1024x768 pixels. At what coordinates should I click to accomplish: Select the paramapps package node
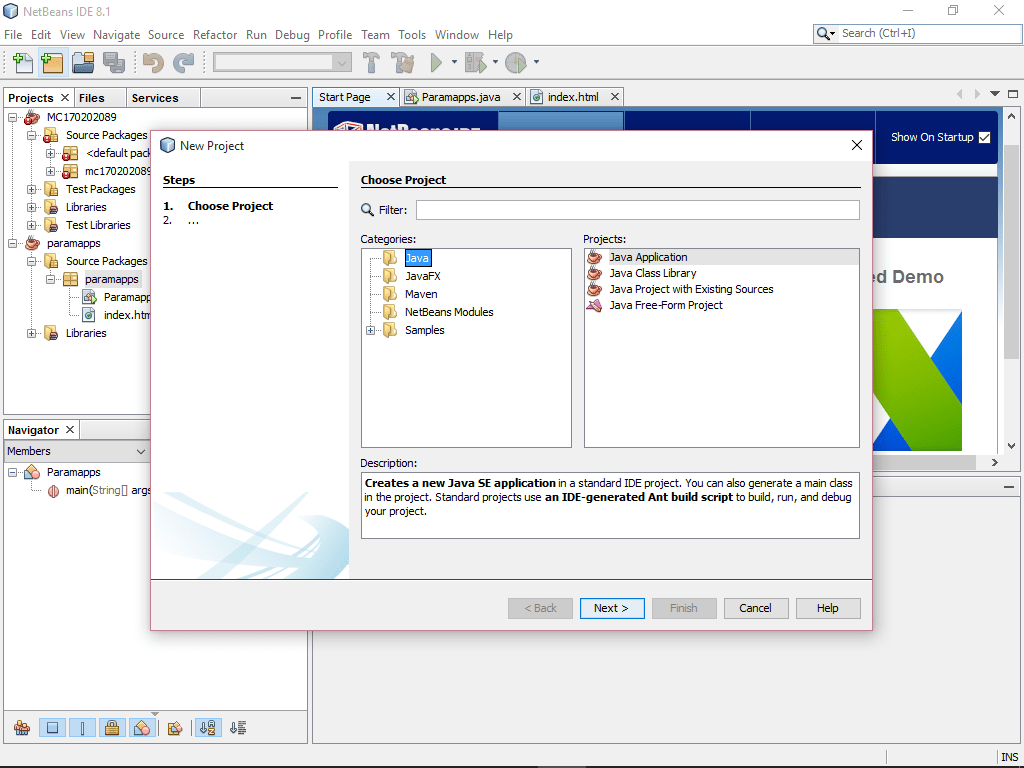(111, 279)
